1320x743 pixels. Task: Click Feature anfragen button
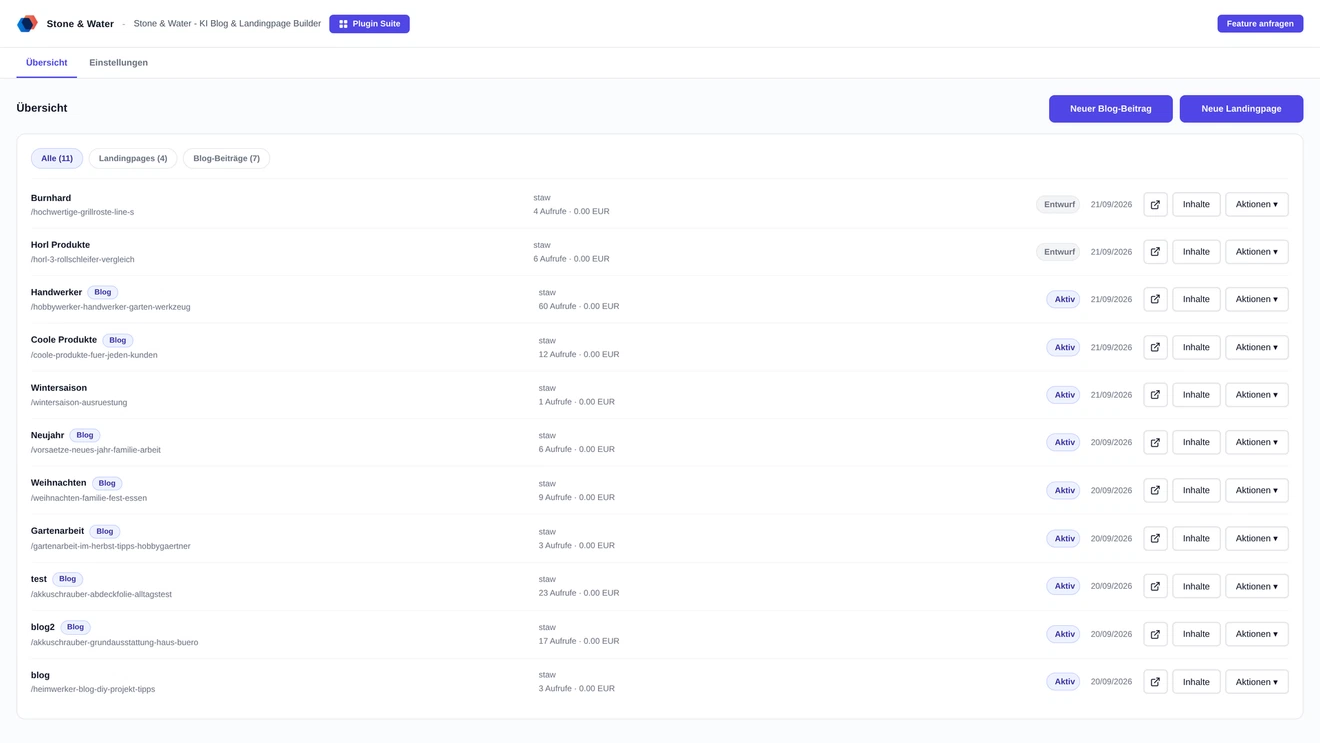[x=1260, y=24]
